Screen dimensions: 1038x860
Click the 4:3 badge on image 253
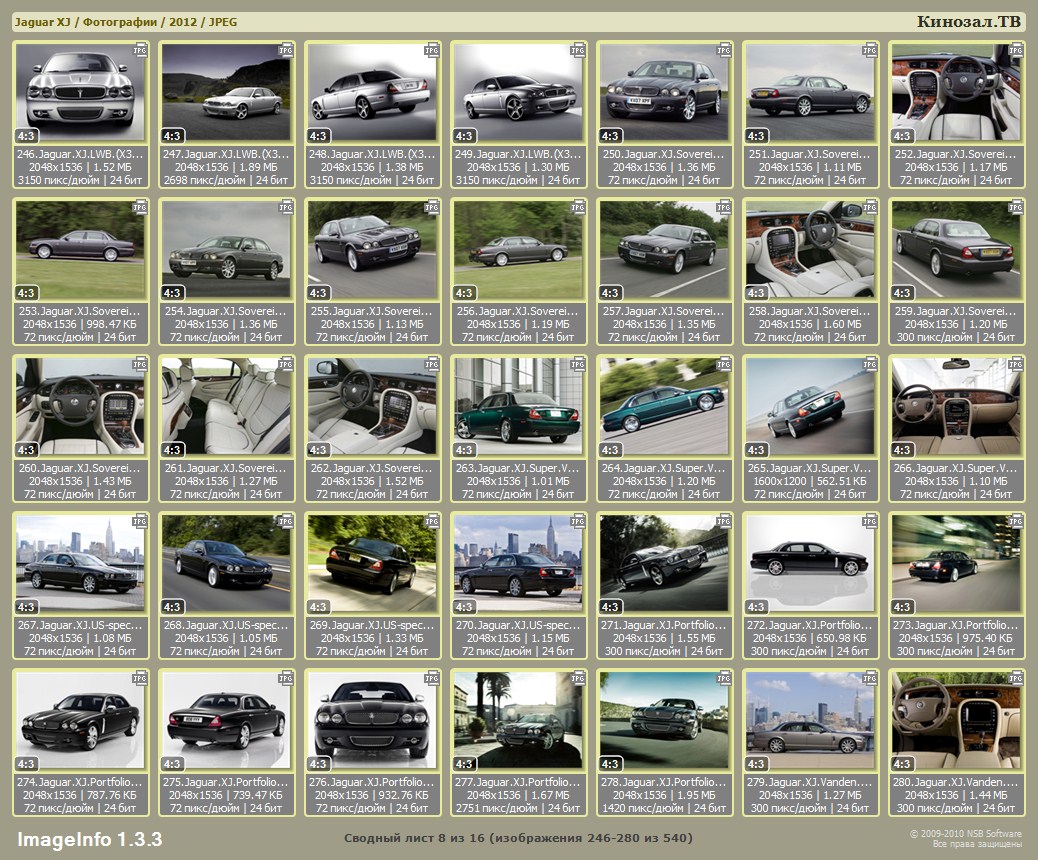coord(26,293)
